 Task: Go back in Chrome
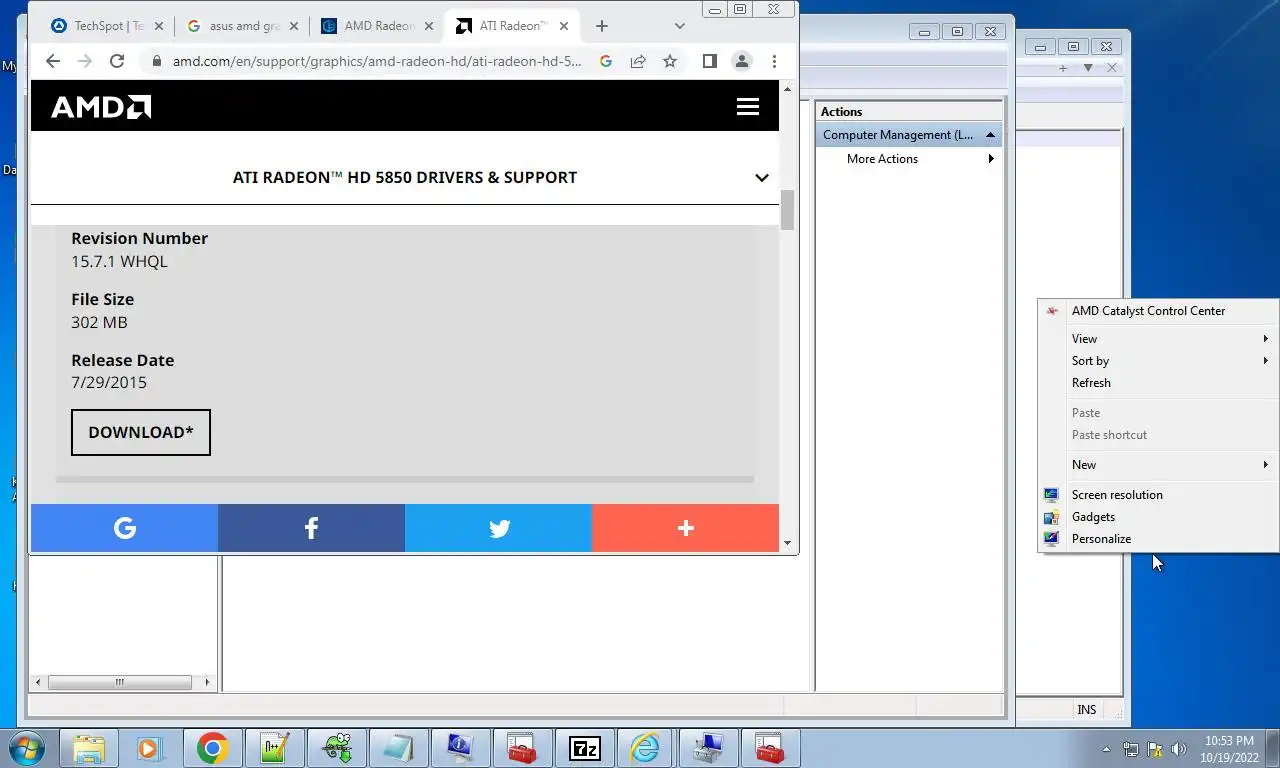click(x=53, y=61)
